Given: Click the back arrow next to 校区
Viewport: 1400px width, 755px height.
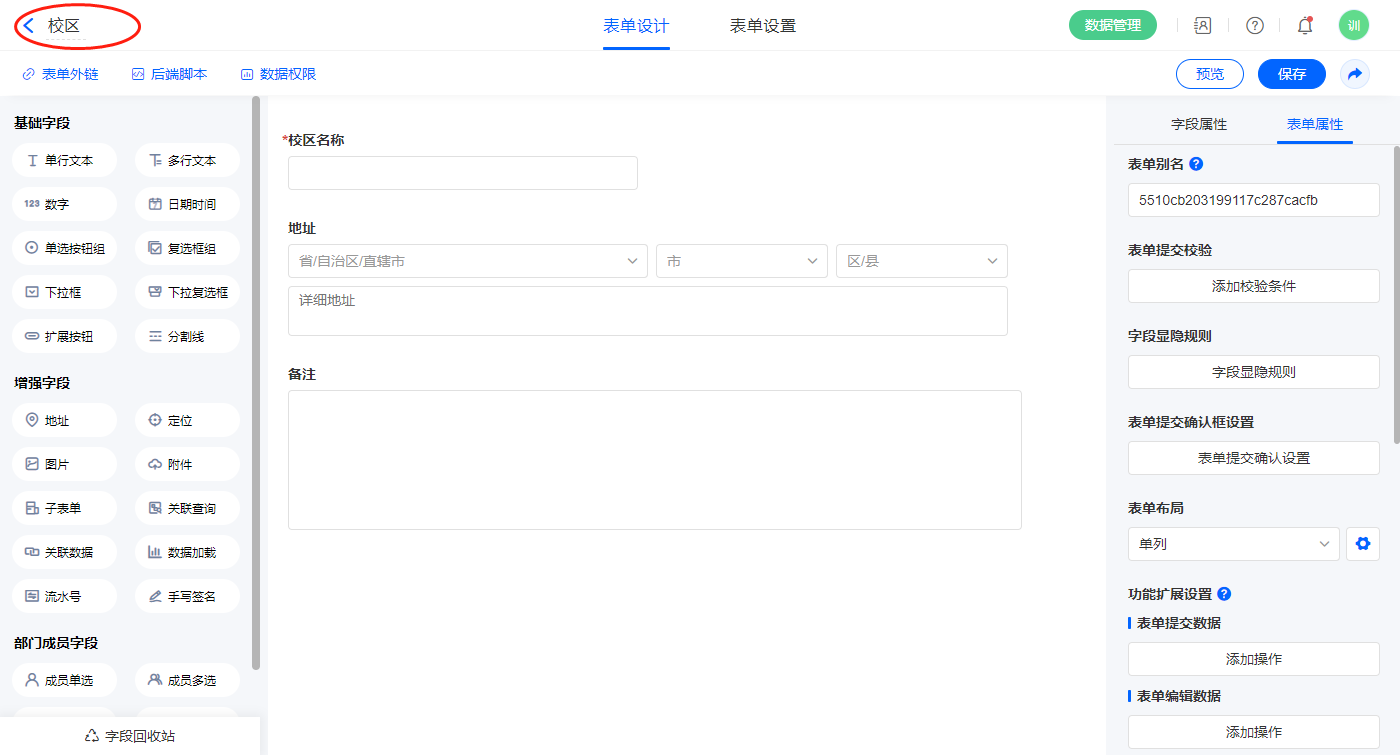Looking at the screenshot, I should pyautogui.click(x=29, y=26).
